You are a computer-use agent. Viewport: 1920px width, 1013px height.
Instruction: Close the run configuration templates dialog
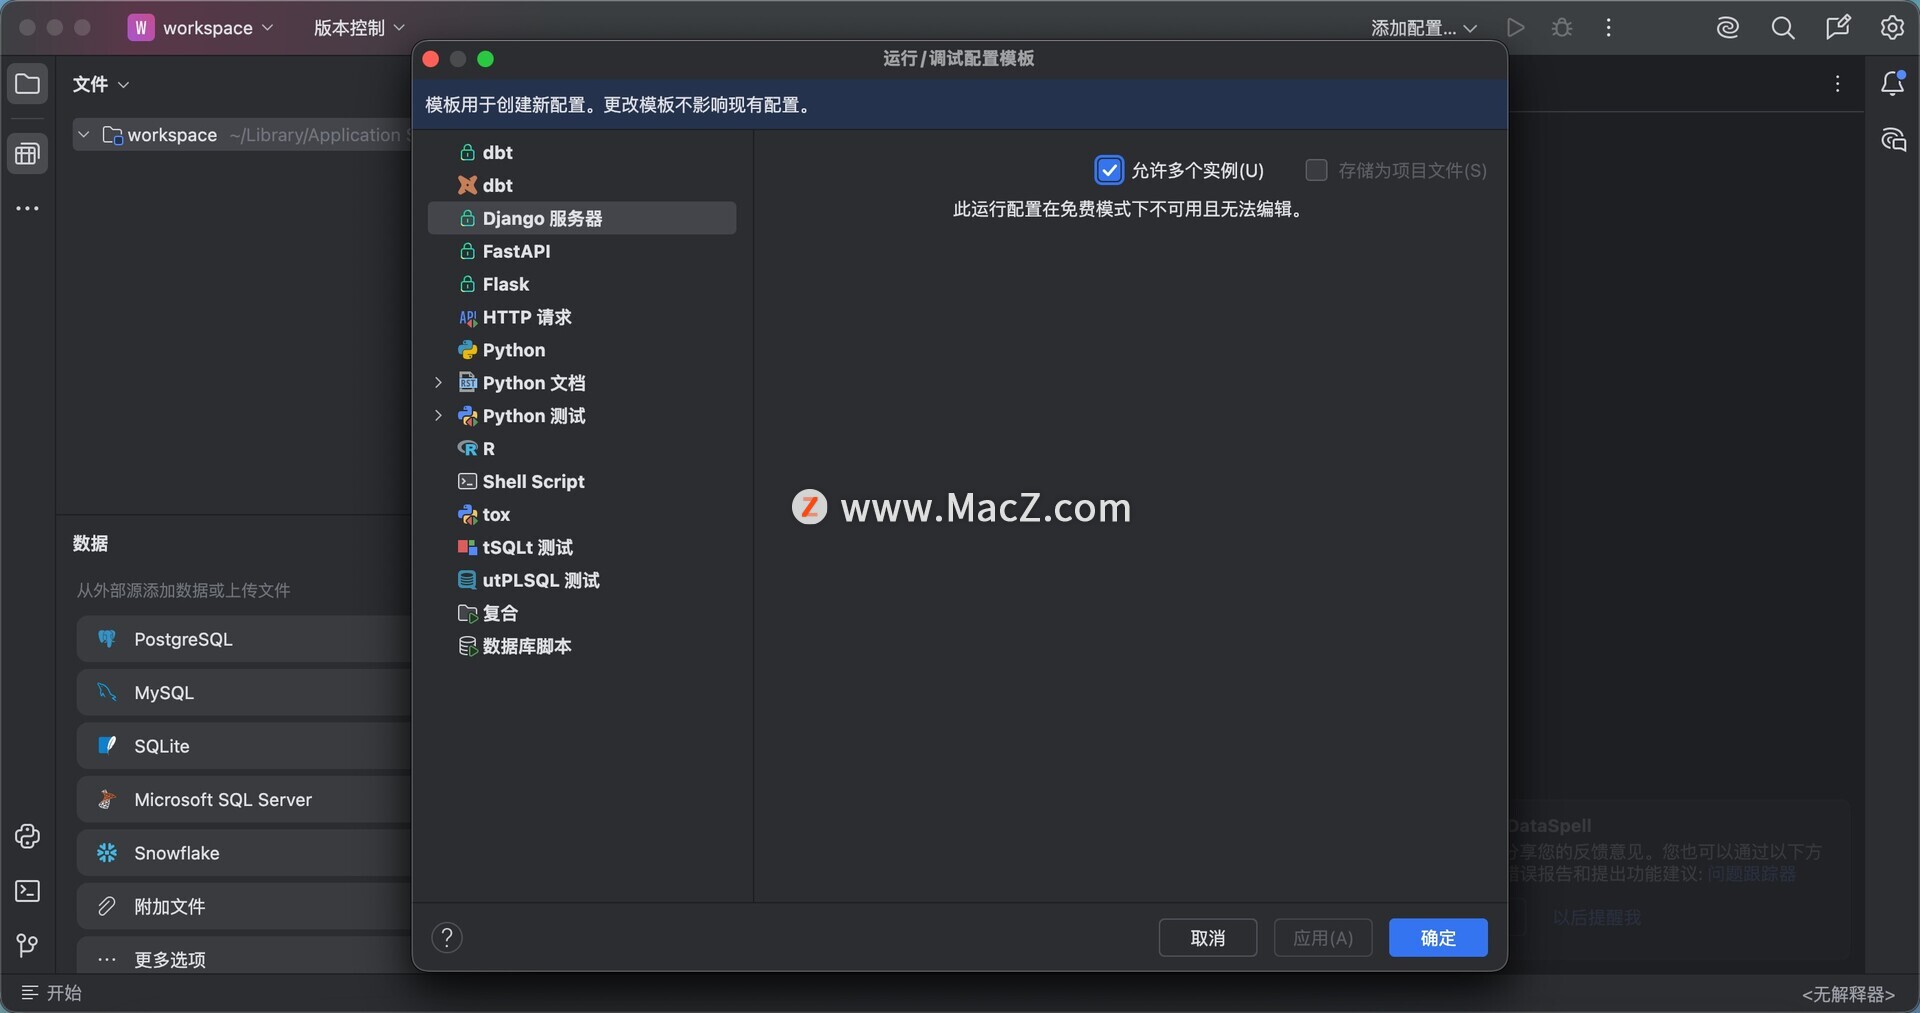click(x=431, y=60)
